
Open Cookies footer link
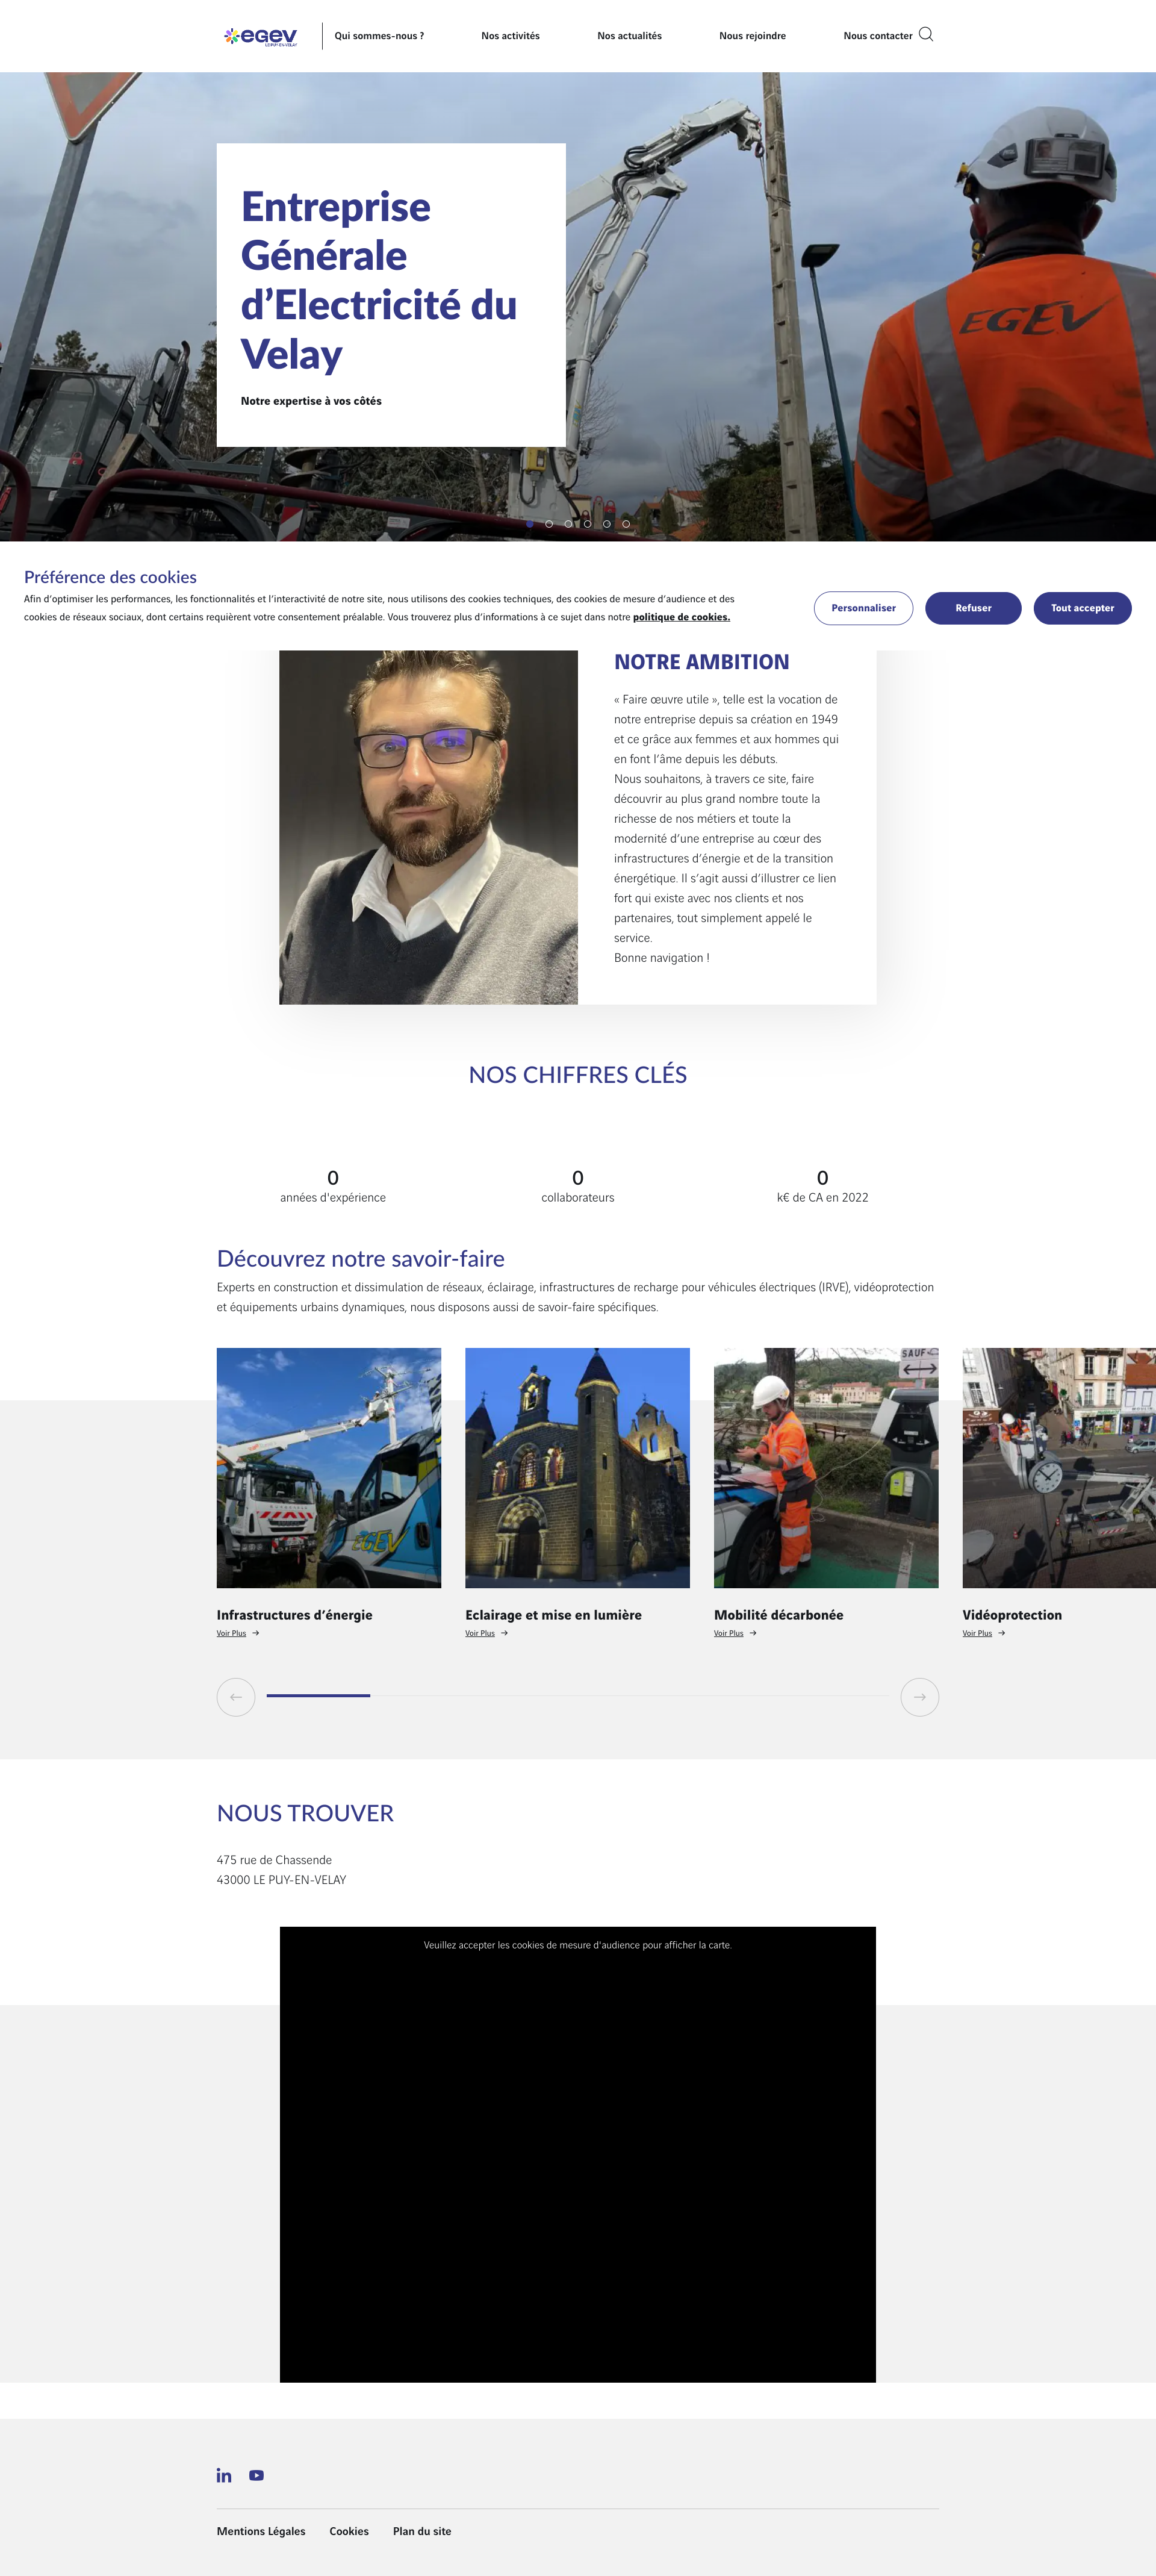click(349, 2531)
